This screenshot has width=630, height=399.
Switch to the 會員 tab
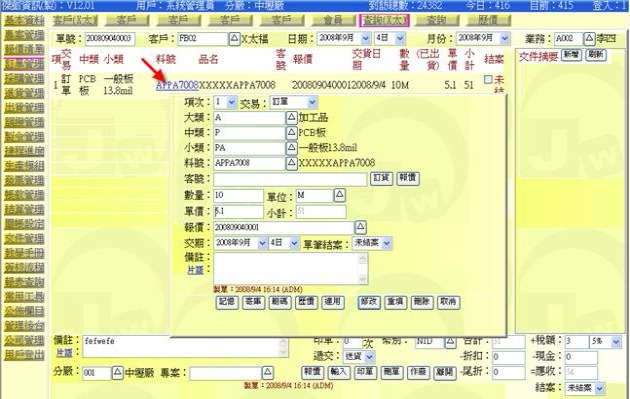point(333,20)
